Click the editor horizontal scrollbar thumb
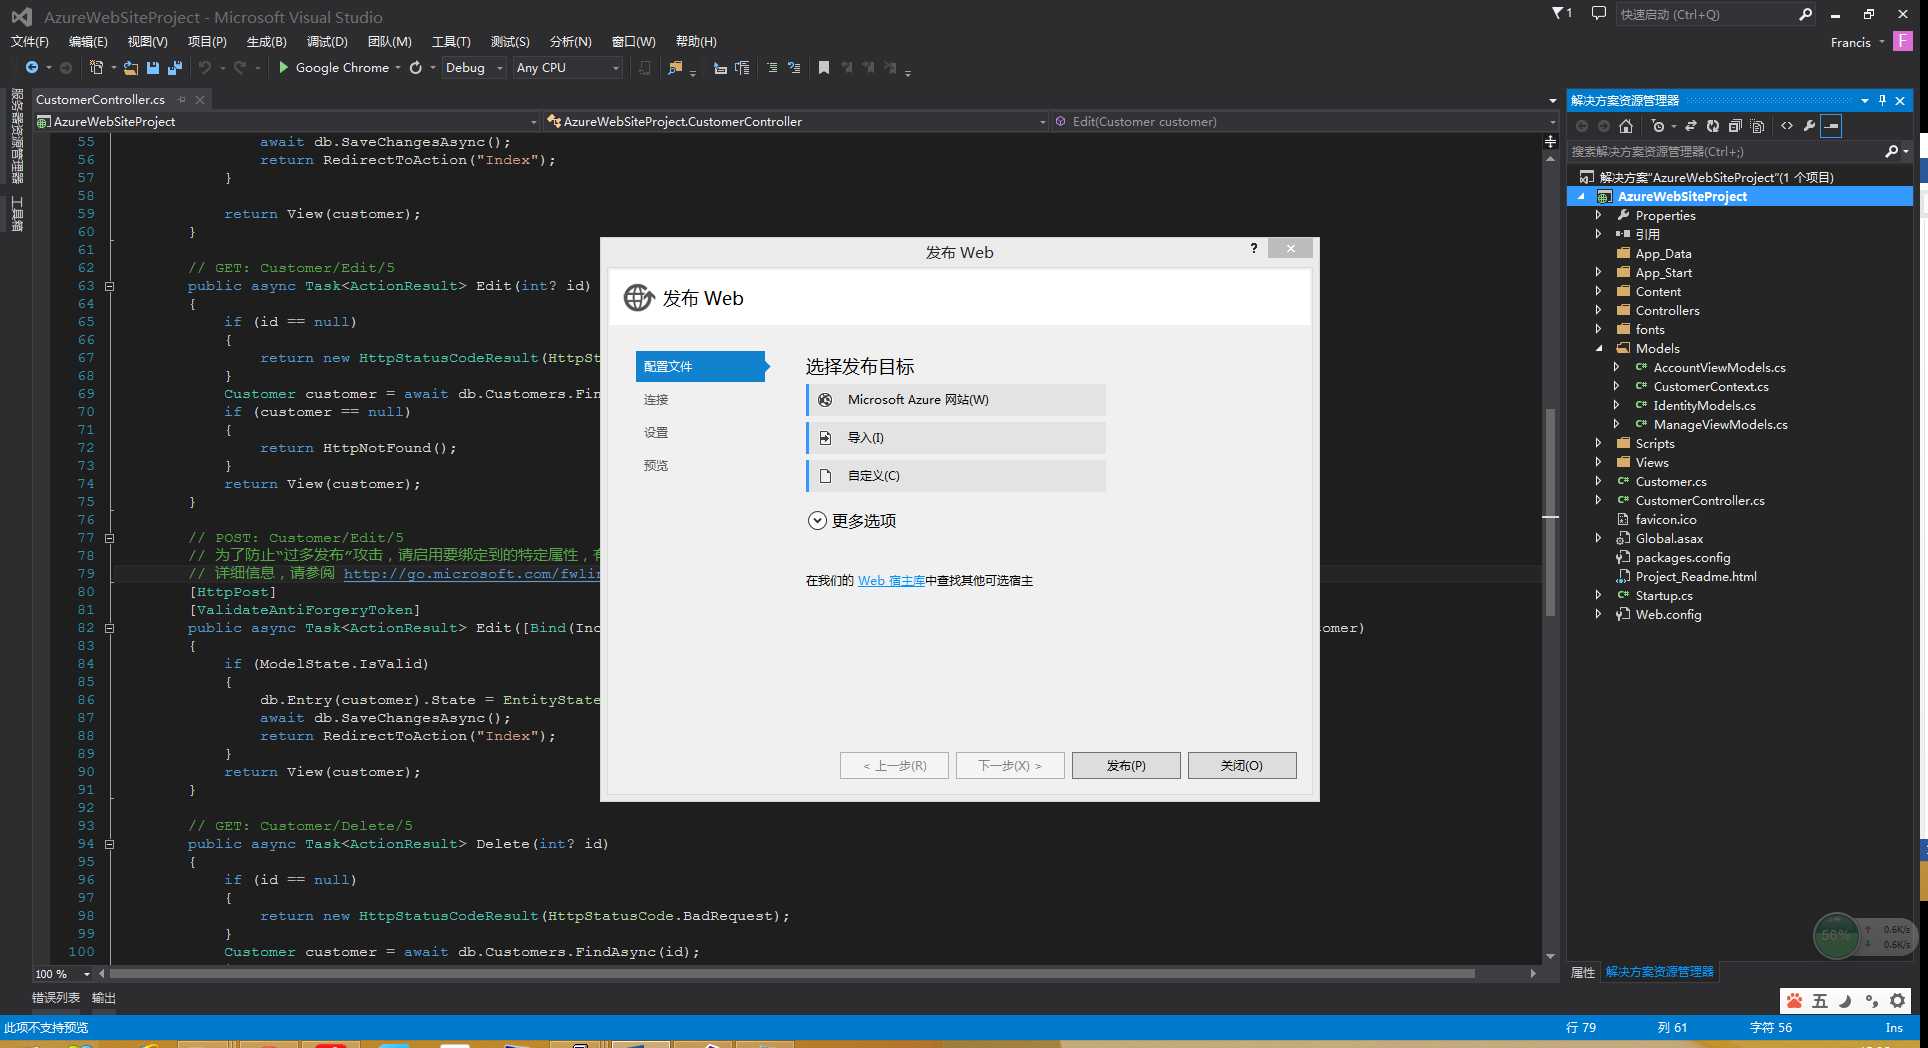Image resolution: width=1928 pixels, height=1048 pixels. [792, 973]
